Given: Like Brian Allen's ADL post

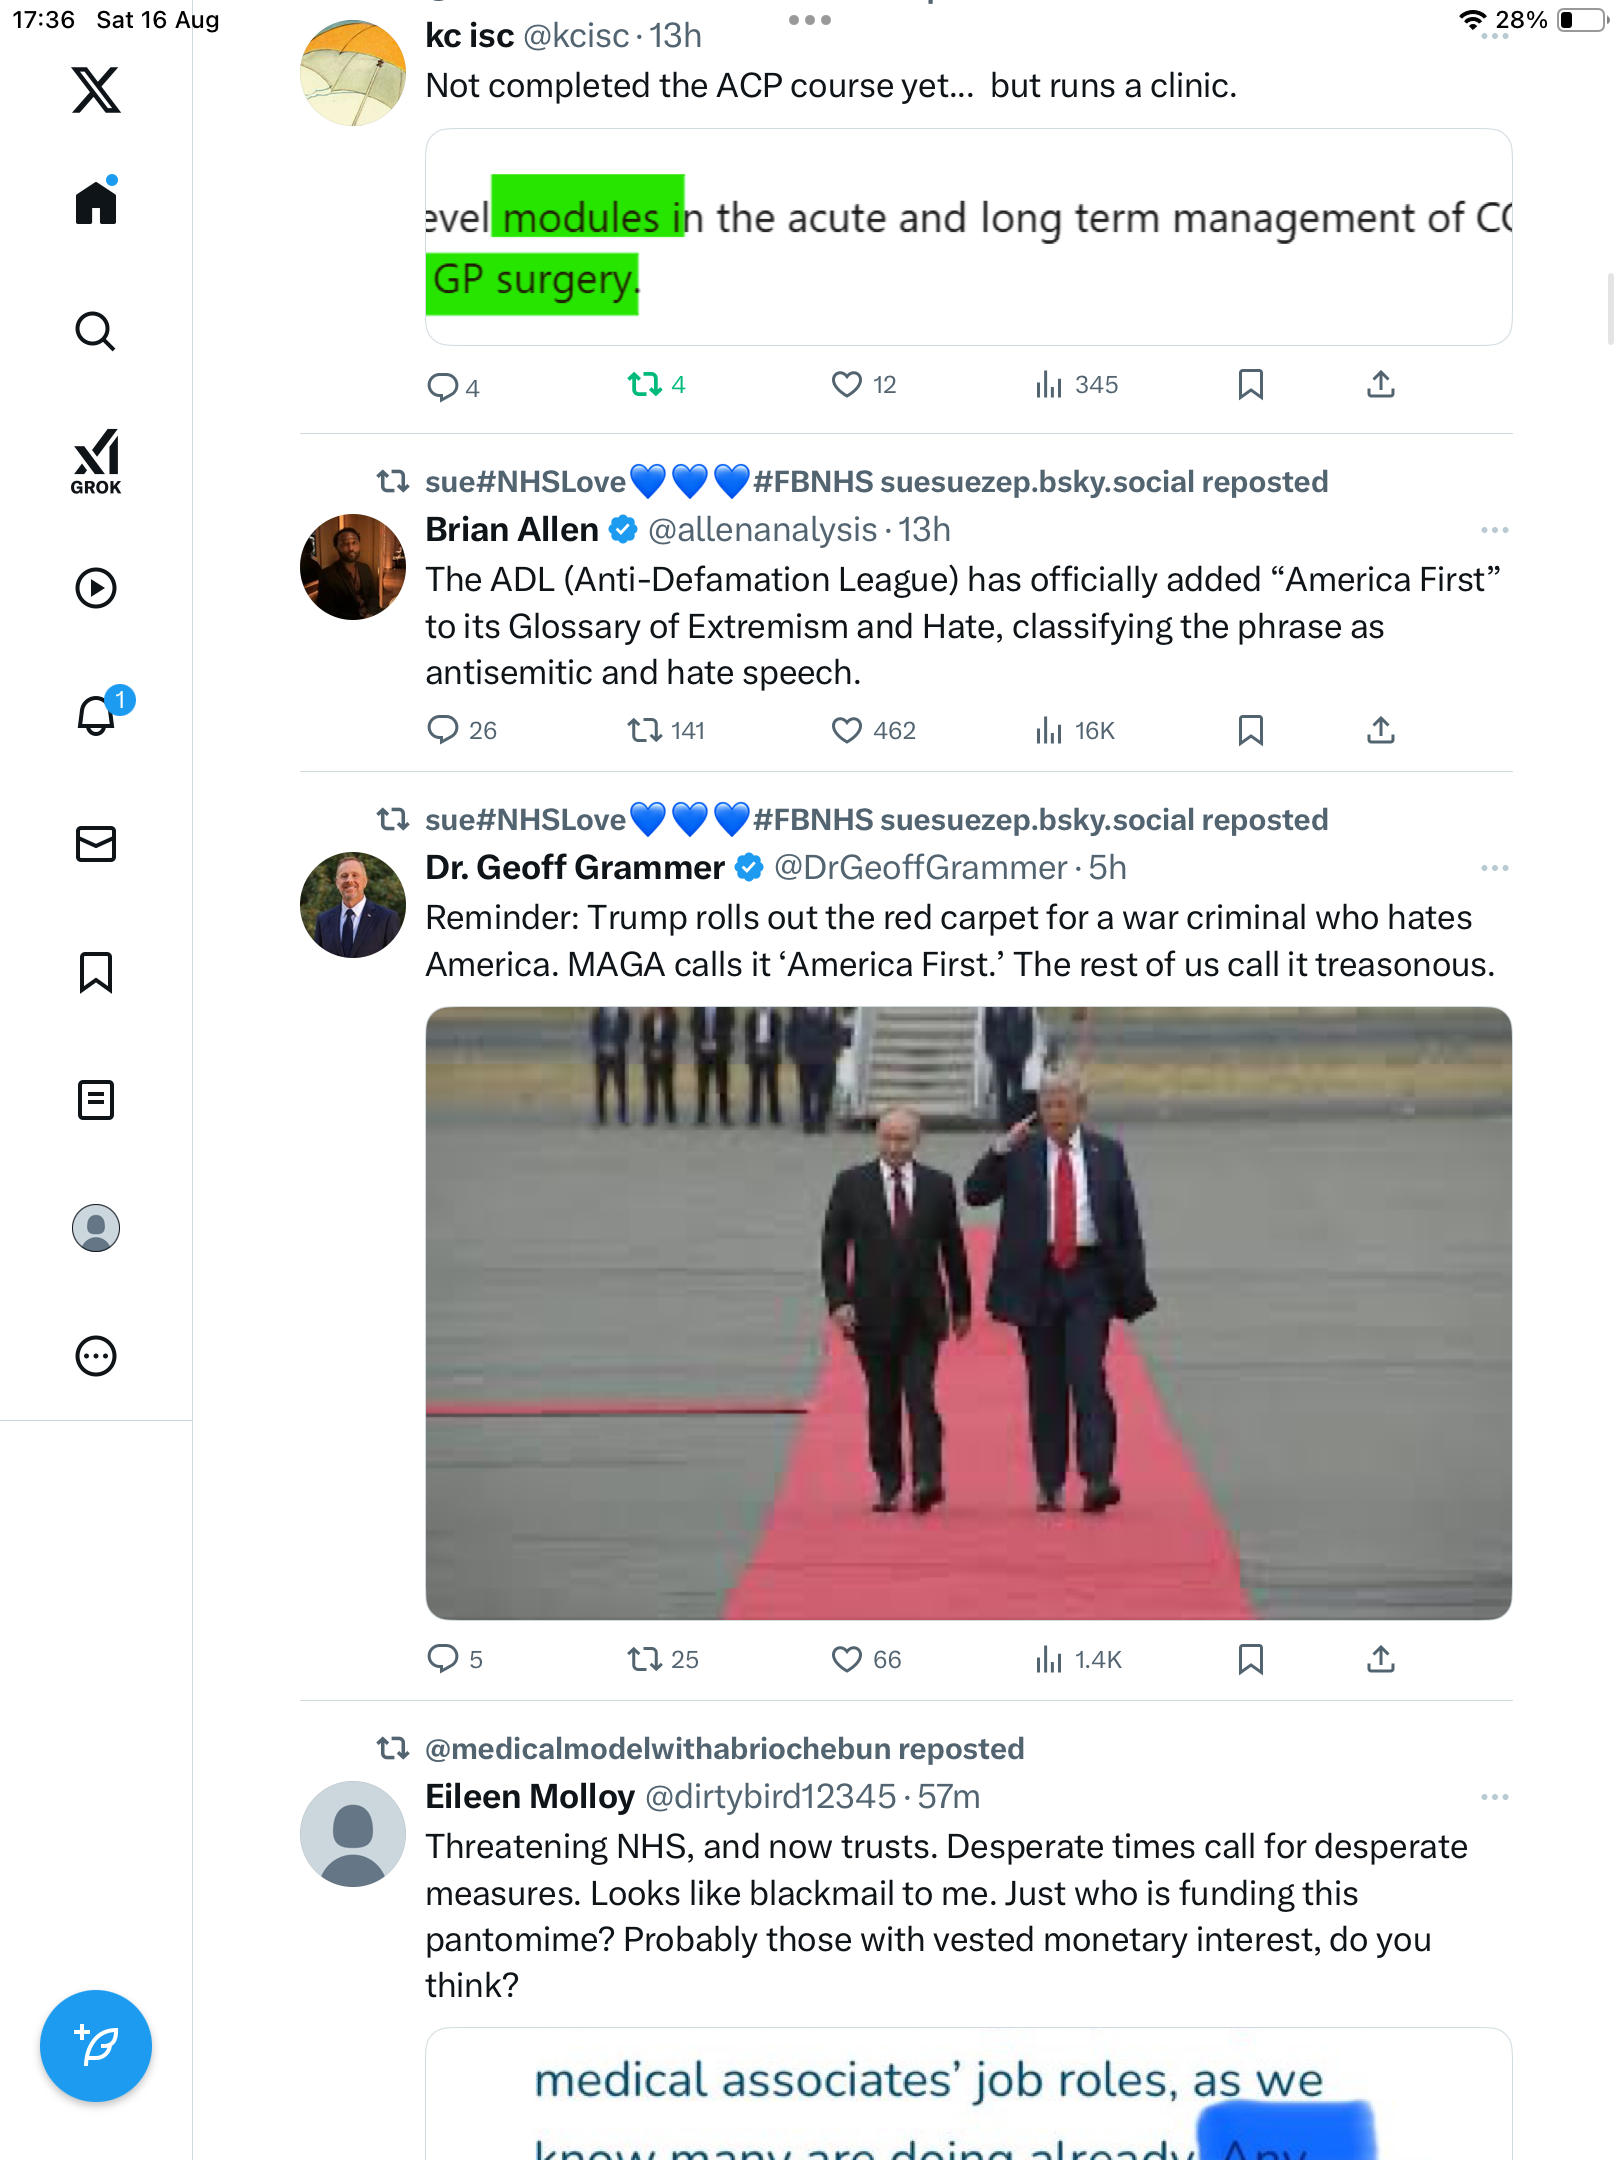Looking at the screenshot, I should coord(847,731).
